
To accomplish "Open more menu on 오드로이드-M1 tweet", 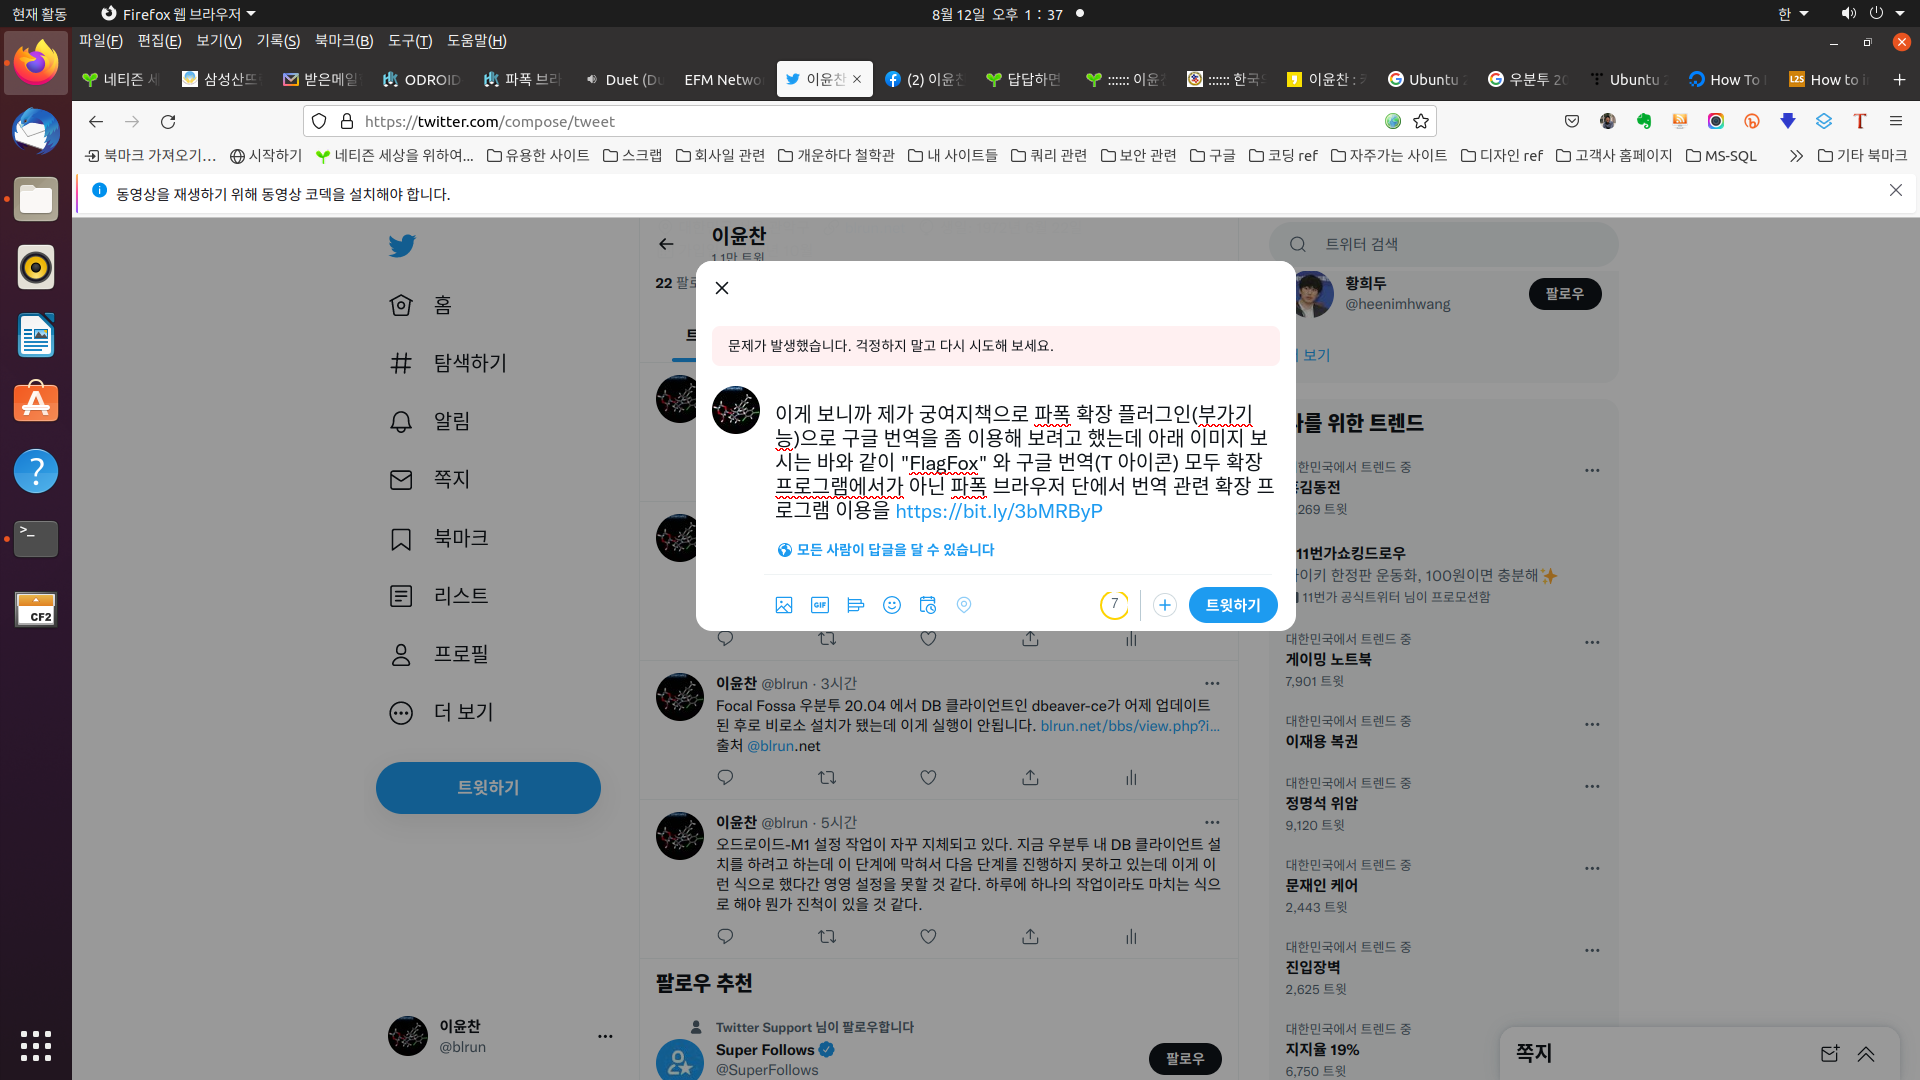I will point(1212,823).
